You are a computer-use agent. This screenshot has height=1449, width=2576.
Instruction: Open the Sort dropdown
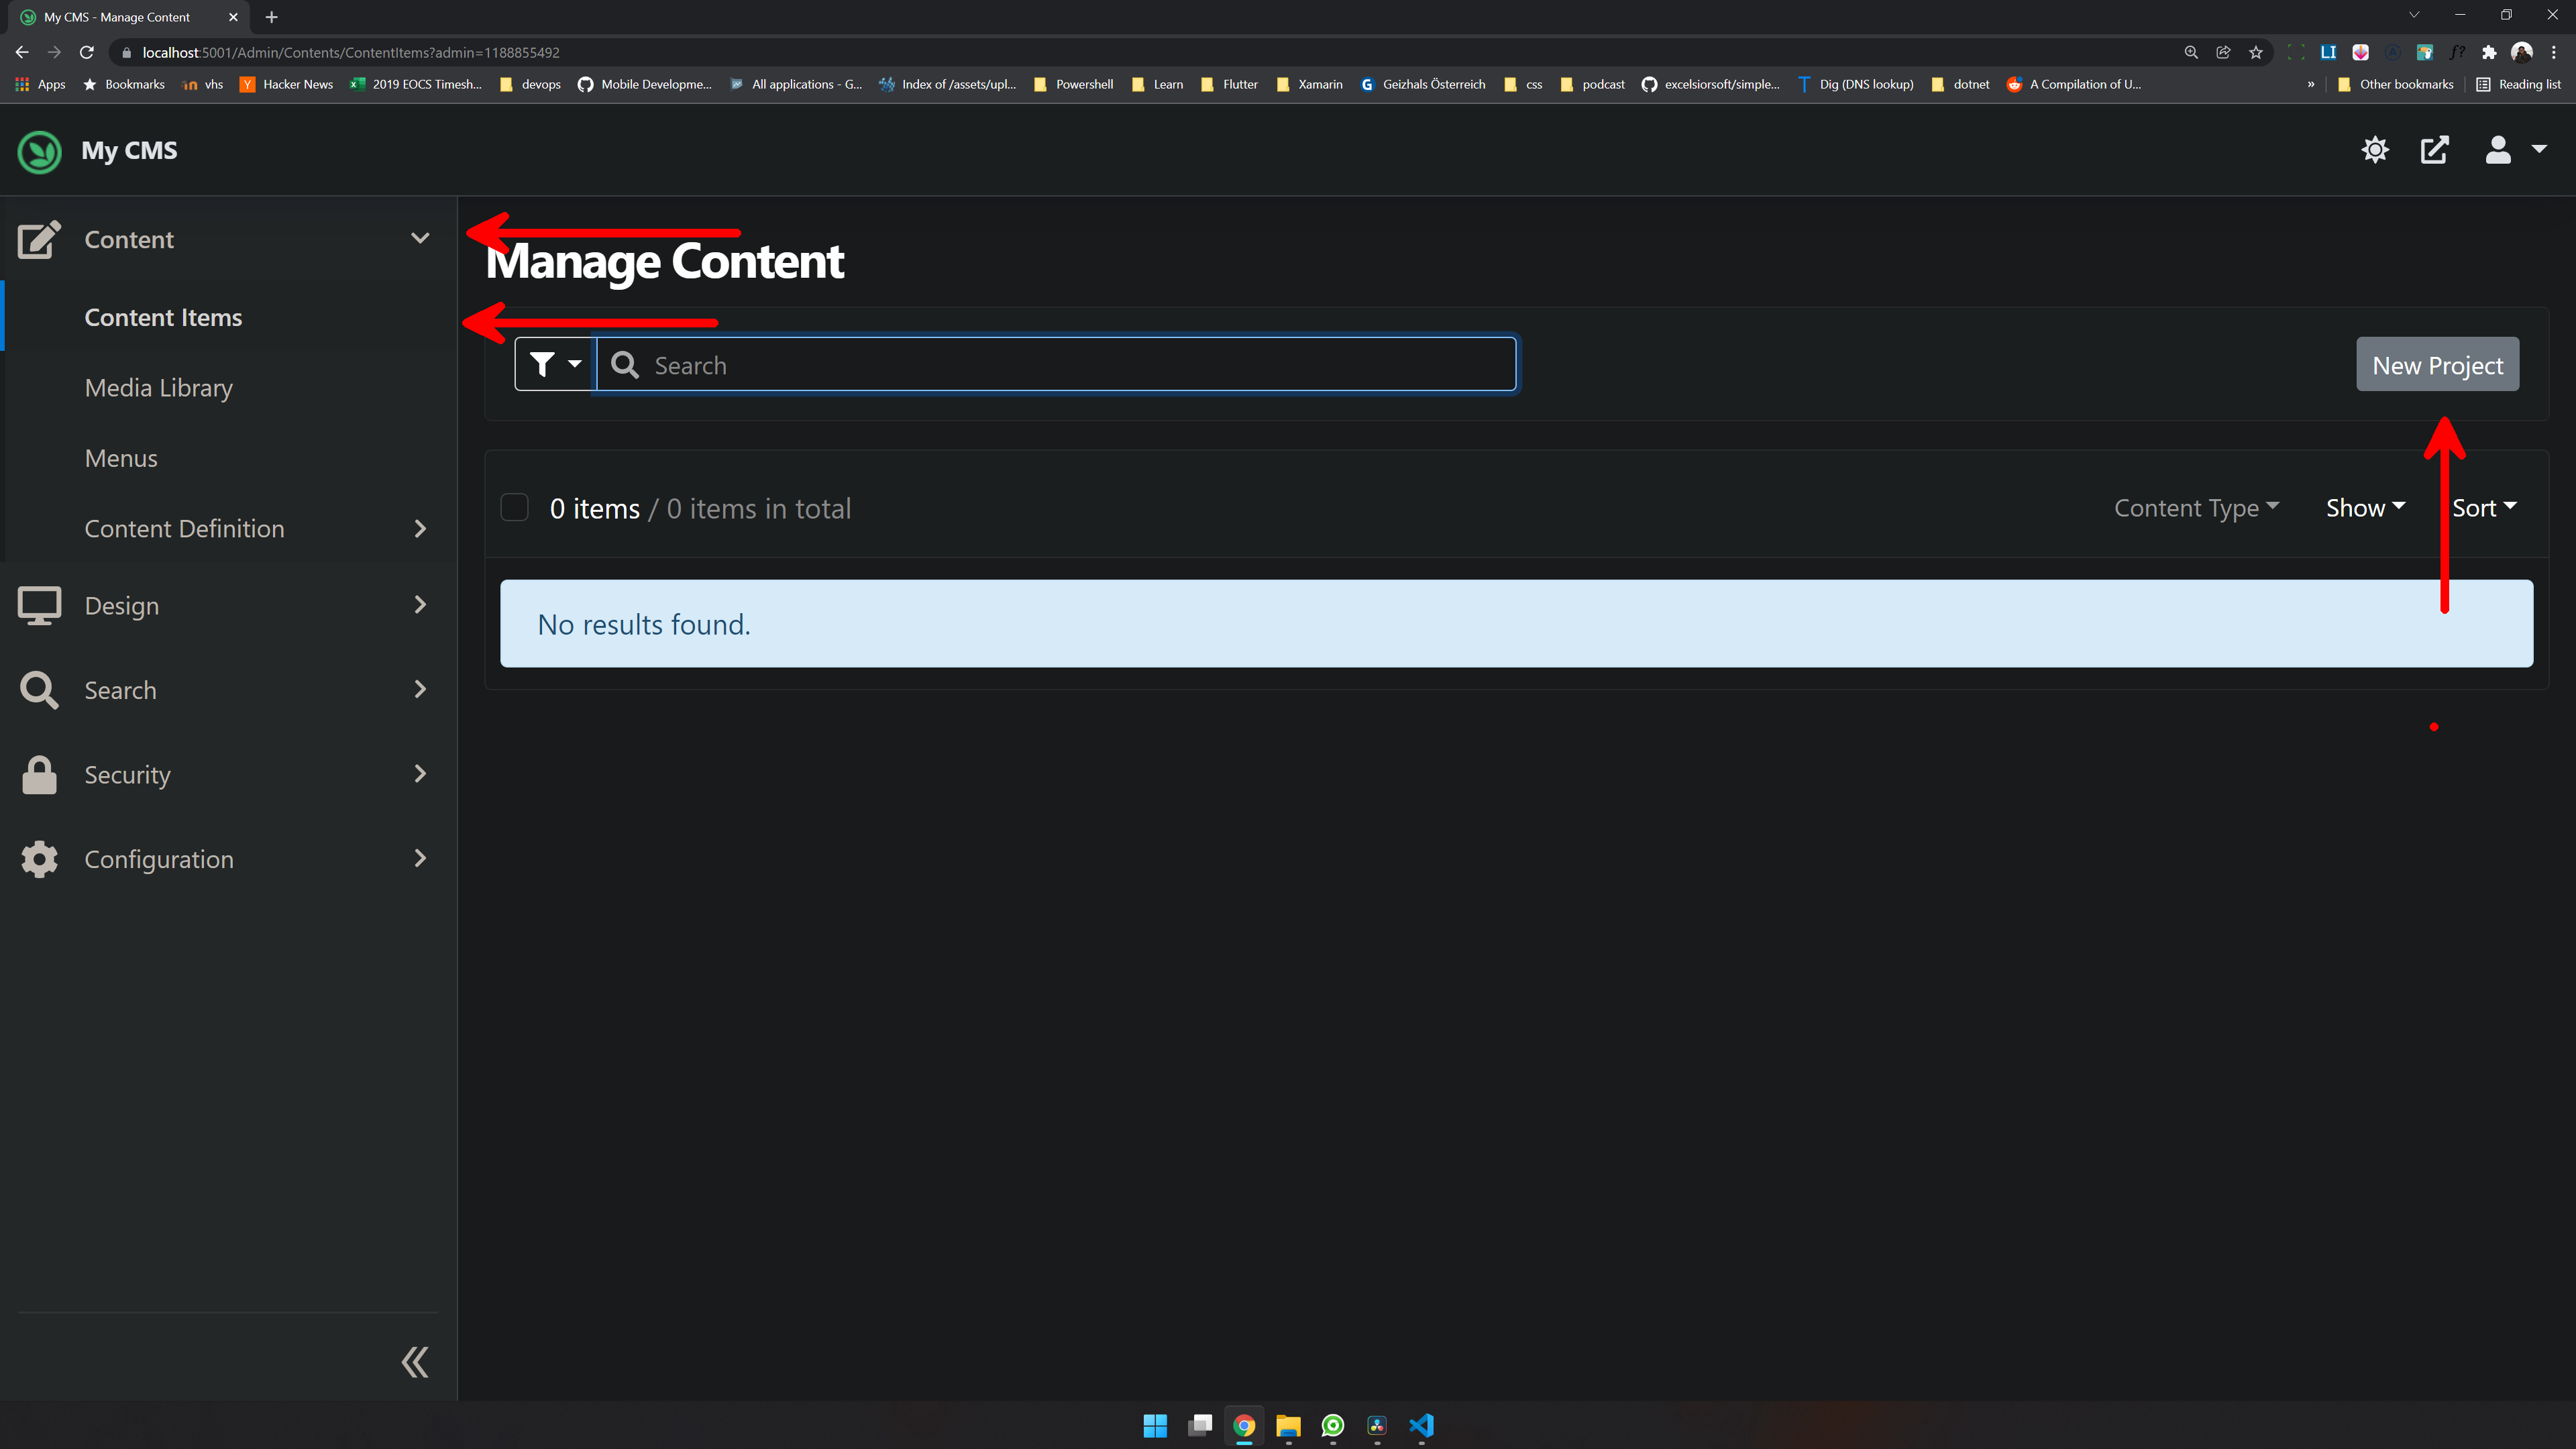click(2484, 508)
